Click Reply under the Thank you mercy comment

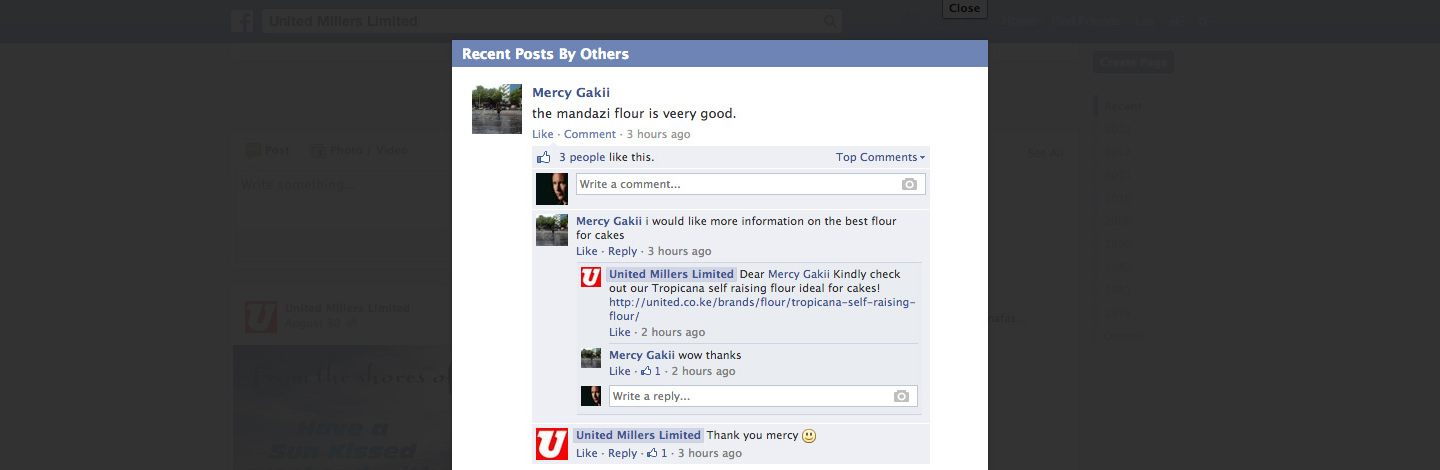tap(622, 453)
